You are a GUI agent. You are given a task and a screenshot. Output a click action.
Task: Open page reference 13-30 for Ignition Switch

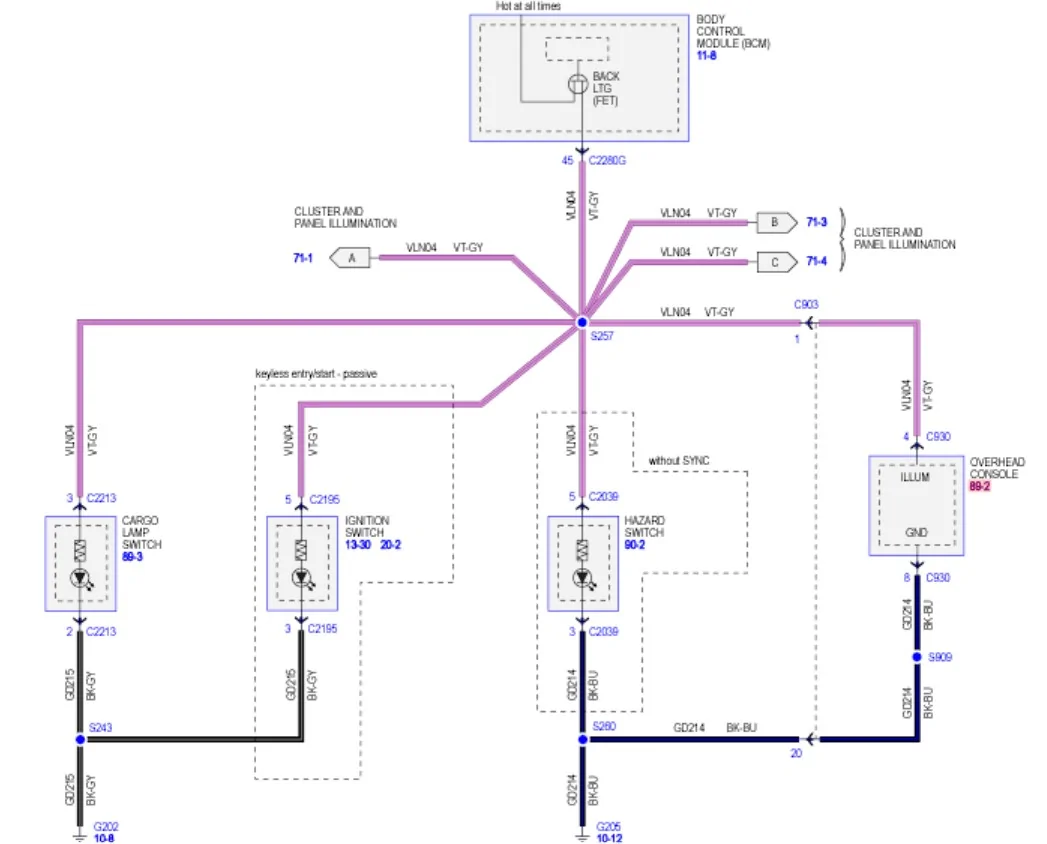(x=358, y=545)
